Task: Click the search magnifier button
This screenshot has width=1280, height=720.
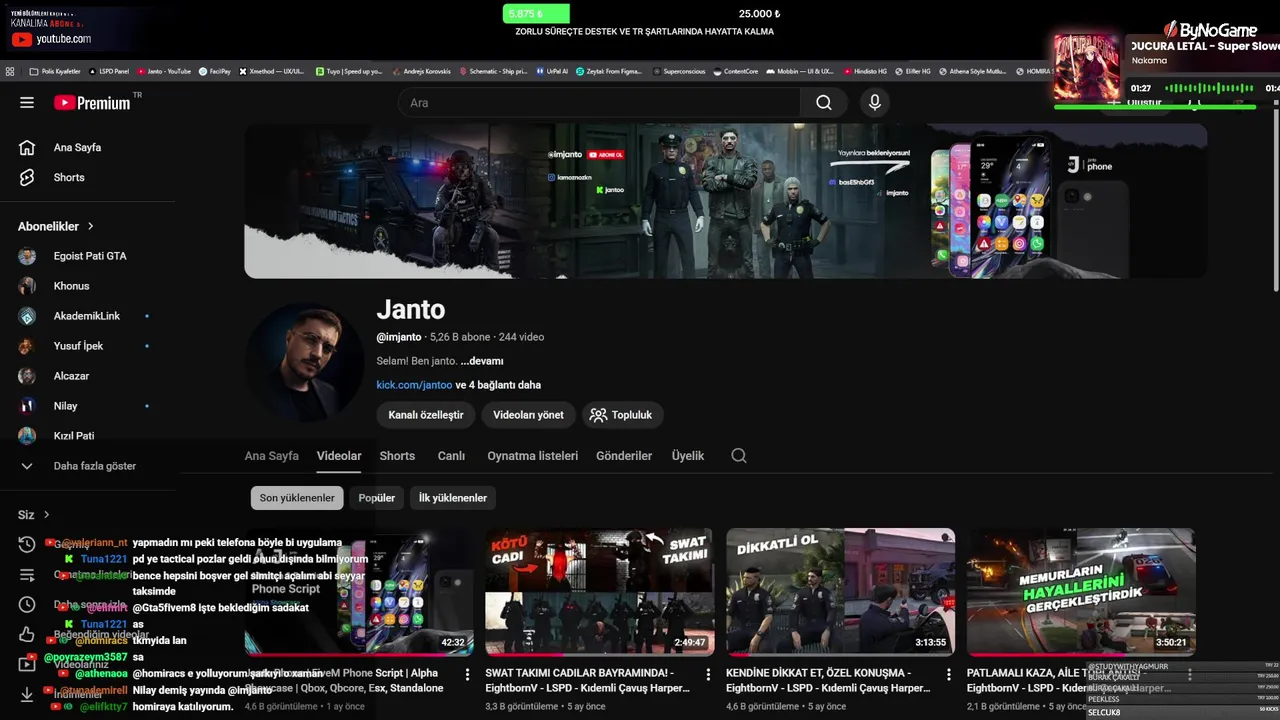Action: point(823,102)
